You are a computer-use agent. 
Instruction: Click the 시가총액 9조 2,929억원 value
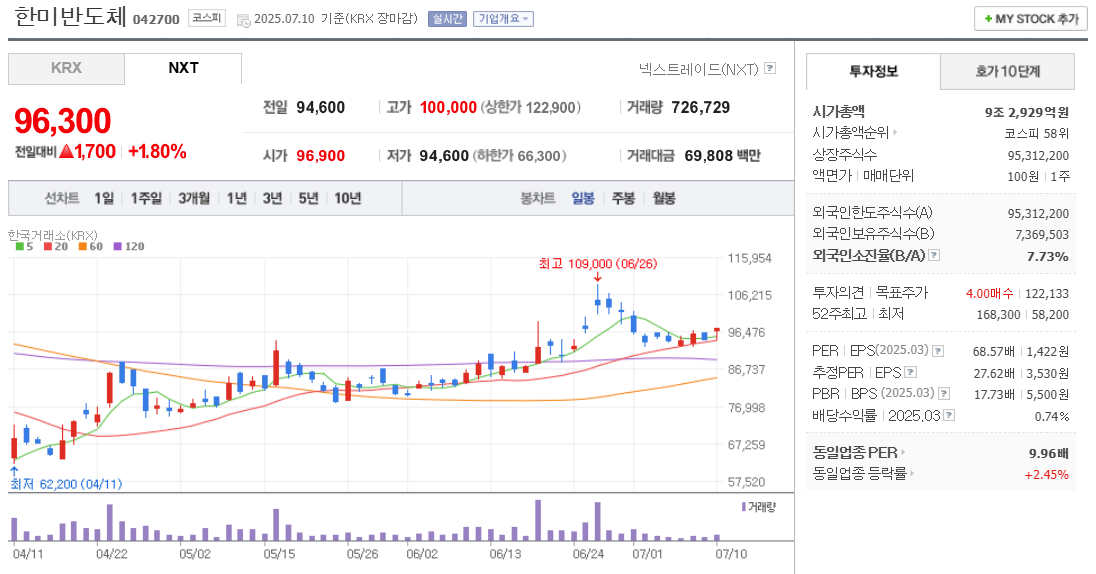[x=1027, y=112]
